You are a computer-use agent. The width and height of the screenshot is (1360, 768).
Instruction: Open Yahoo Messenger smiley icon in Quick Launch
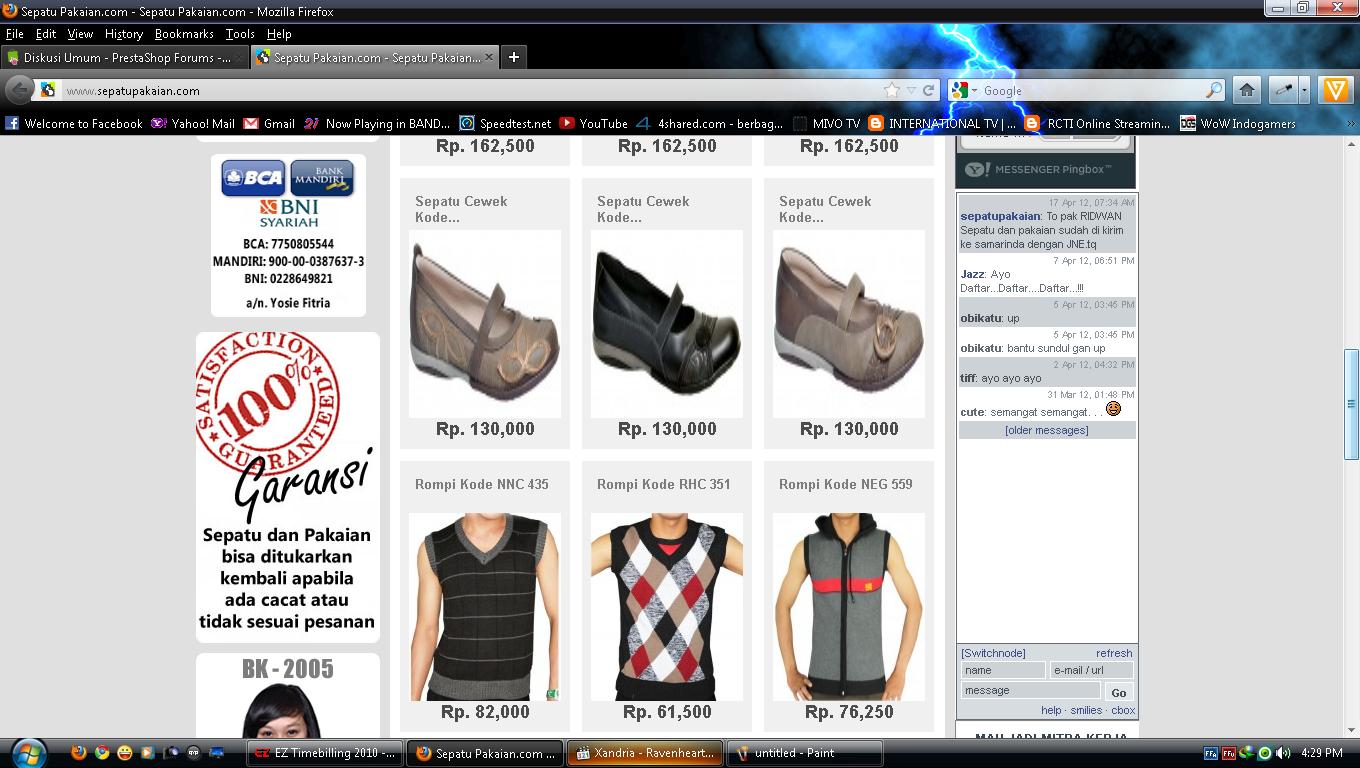(125, 752)
